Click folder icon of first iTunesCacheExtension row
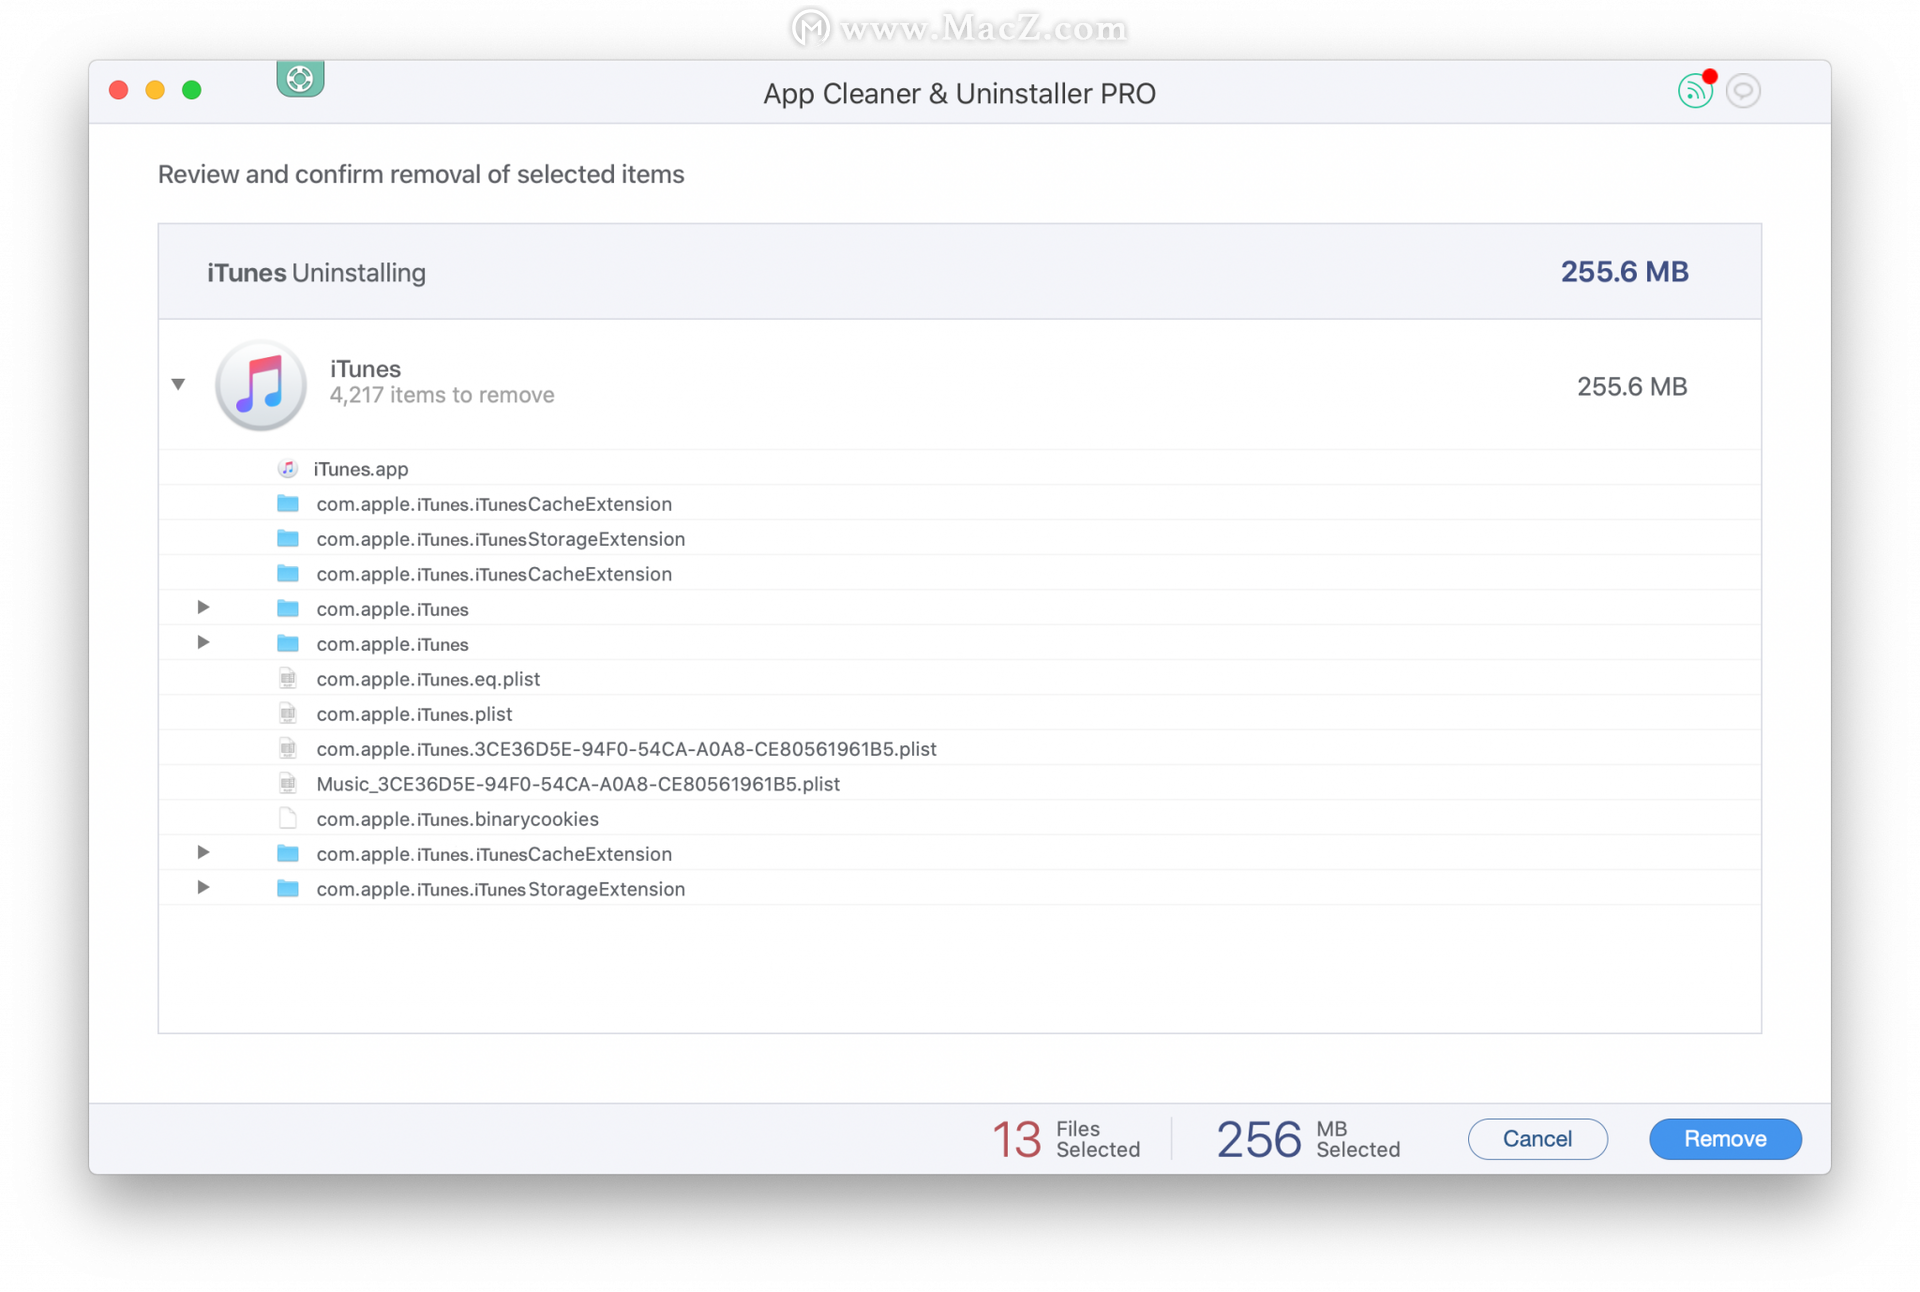Image resolution: width=1920 pixels, height=1292 pixels. click(x=288, y=503)
